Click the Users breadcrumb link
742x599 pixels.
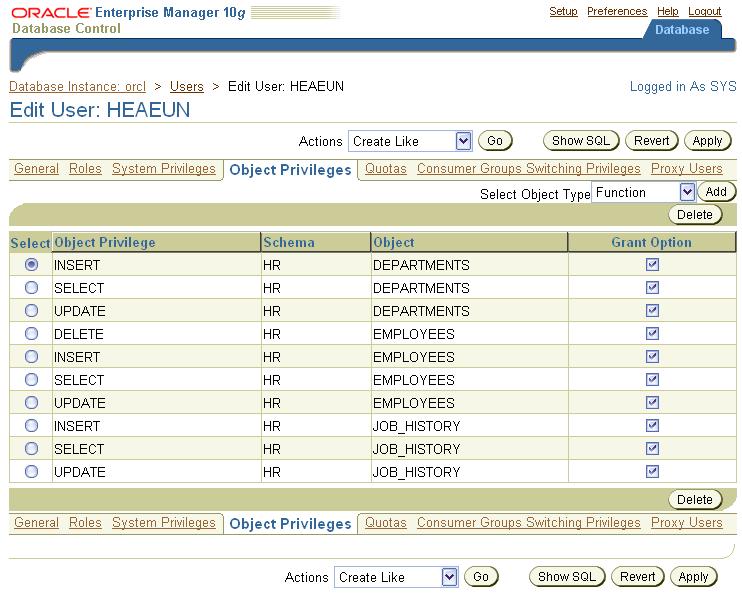point(186,87)
